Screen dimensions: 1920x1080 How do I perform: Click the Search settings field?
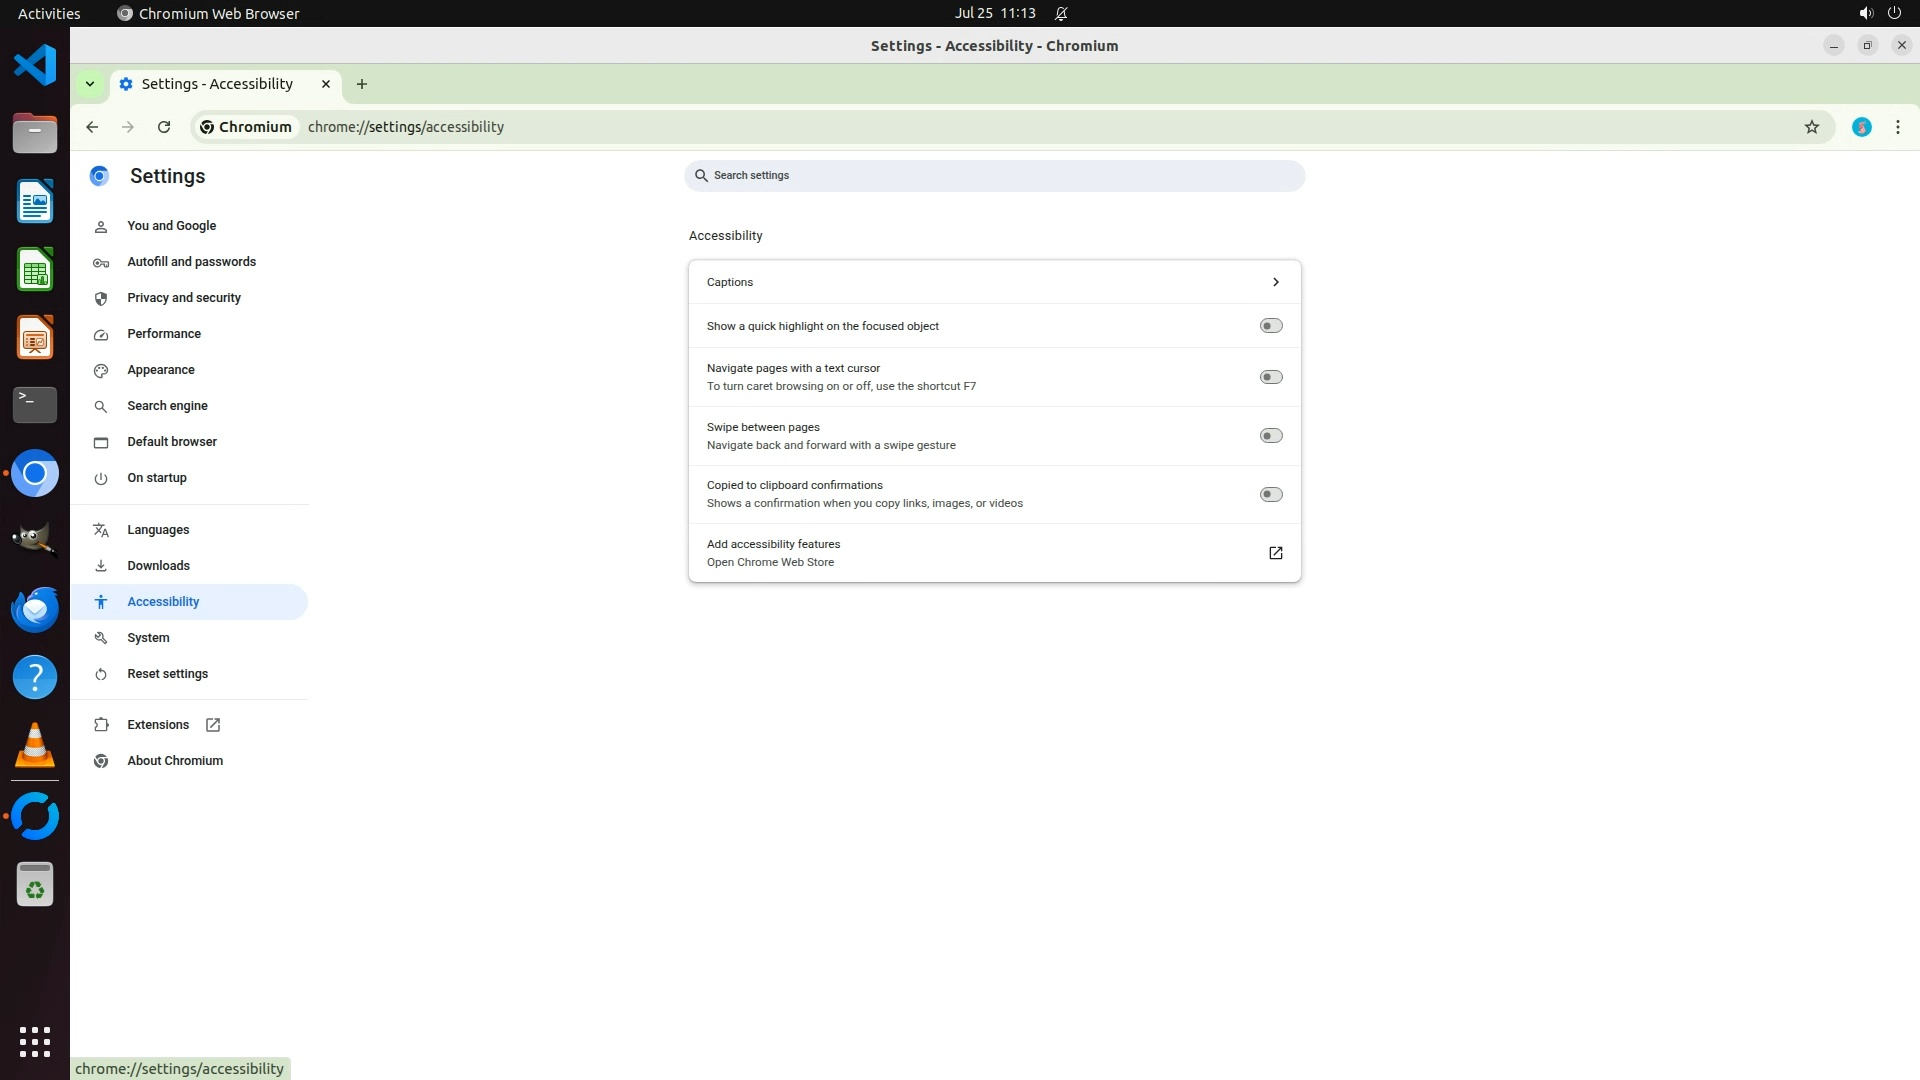pos(994,176)
